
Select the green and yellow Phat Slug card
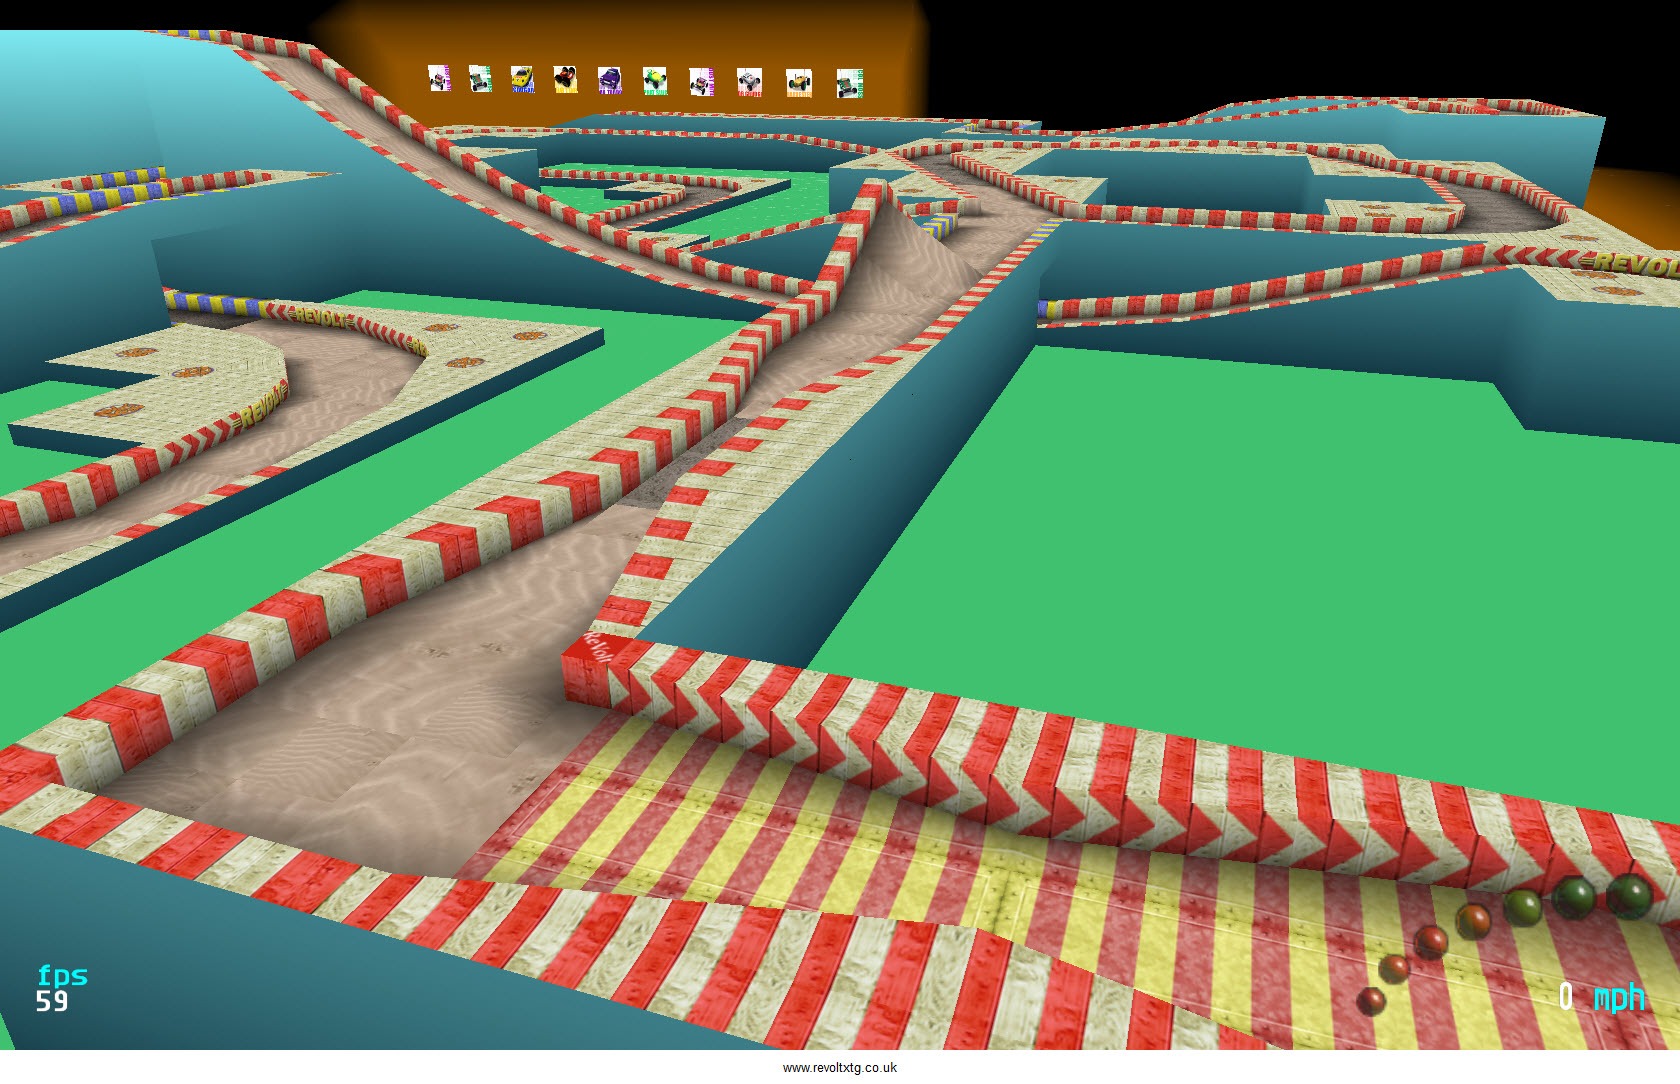pyautogui.click(x=655, y=81)
